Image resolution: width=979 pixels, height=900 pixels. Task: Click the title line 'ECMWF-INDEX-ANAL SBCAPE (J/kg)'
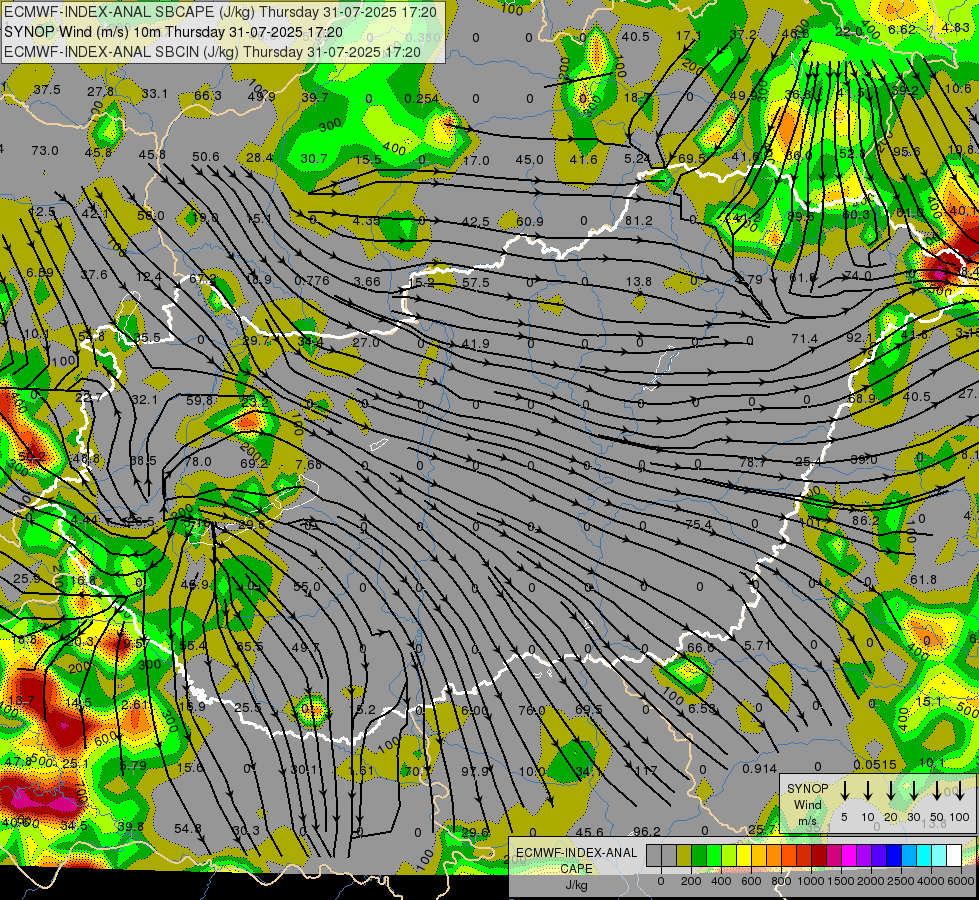(220, 12)
